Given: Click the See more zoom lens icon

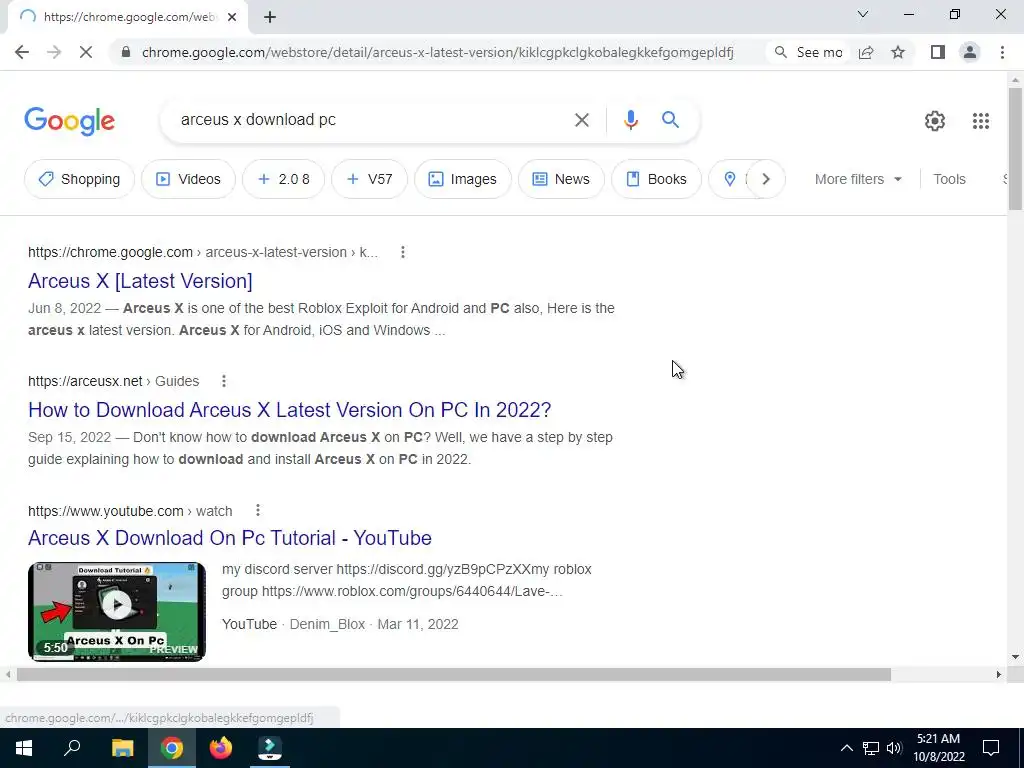Looking at the screenshot, I should (780, 52).
